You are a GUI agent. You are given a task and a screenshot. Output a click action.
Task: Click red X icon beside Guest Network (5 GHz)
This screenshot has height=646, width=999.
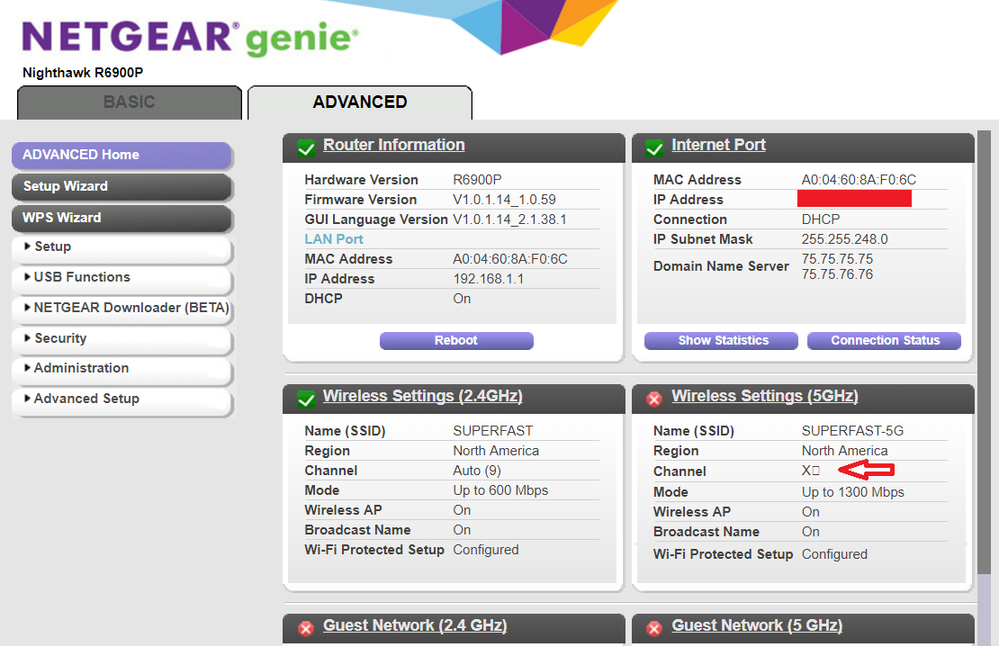654,629
